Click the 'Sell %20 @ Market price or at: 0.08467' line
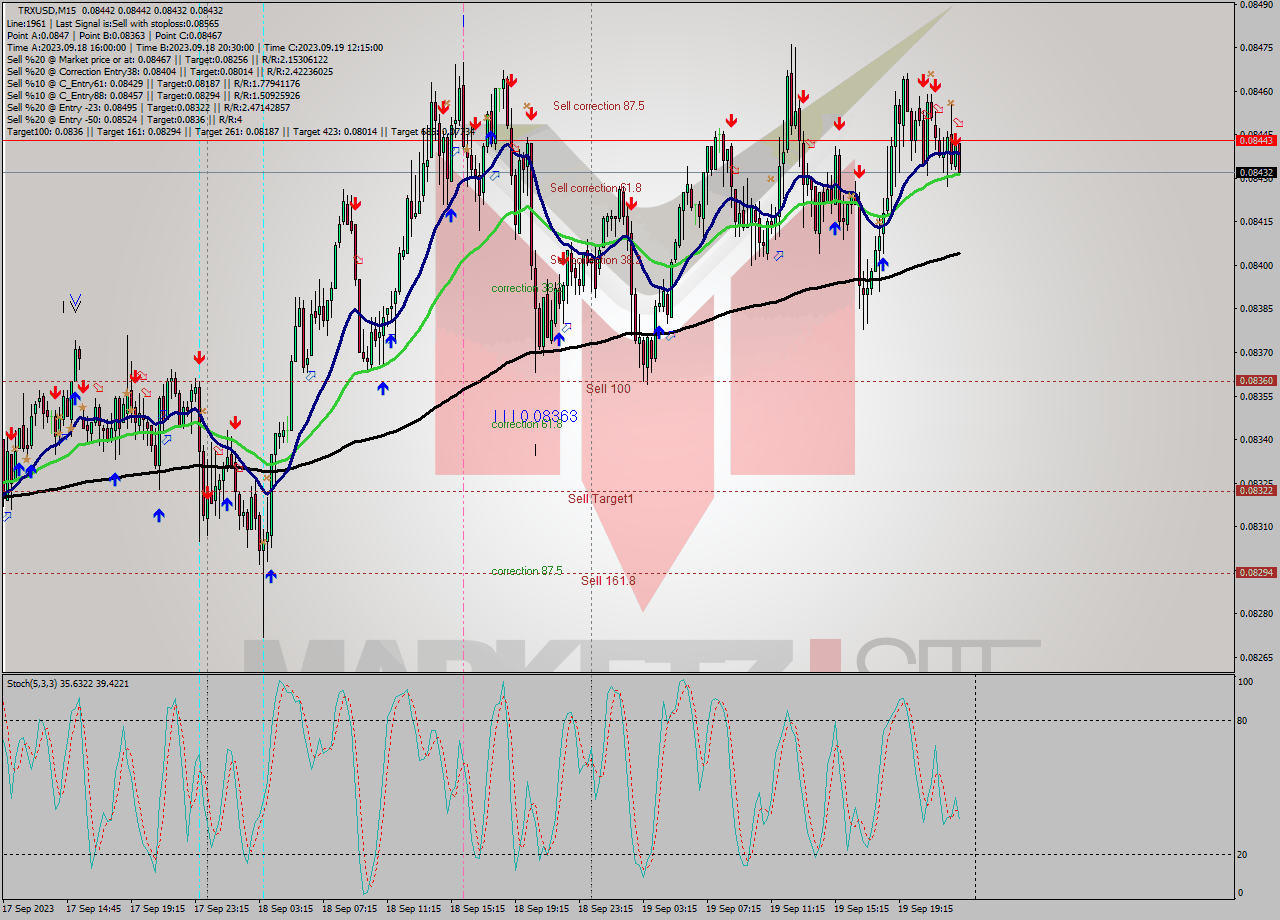1280x920 pixels. coord(169,59)
